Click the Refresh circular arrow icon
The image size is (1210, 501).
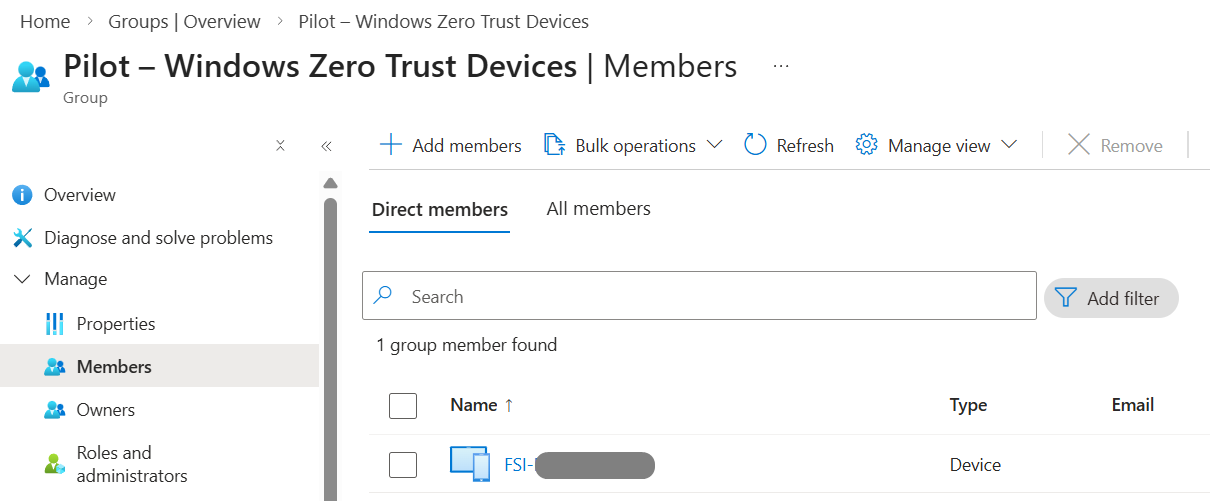pos(756,145)
